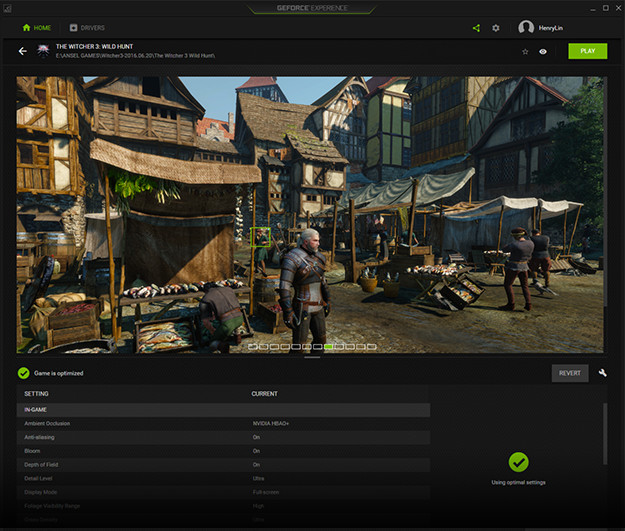Click the game install path text
Image resolution: width=625 pixels, height=531 pixels.
click(135, 56)
